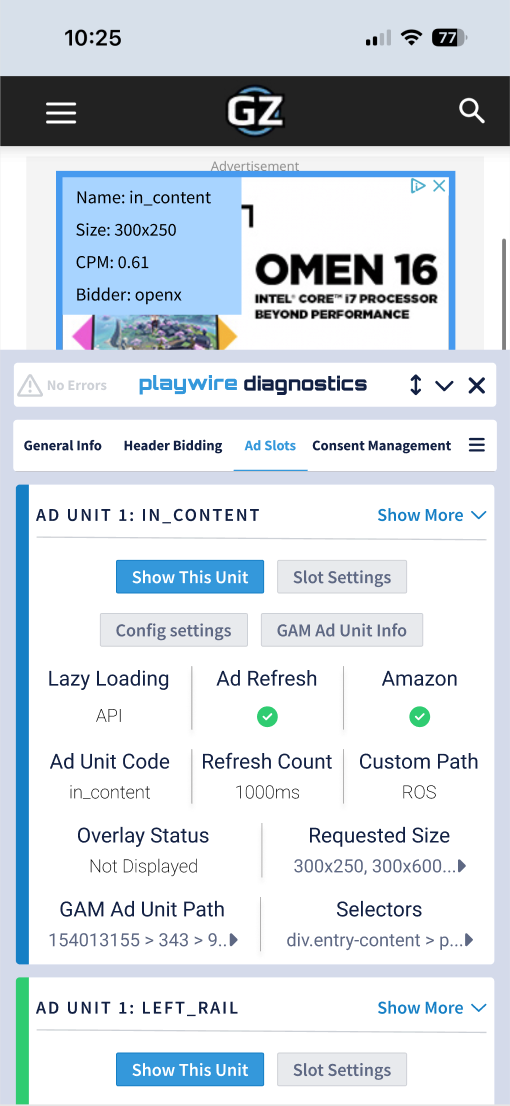510x1106 pixels.
Task: Expand the Requested Size arrow
Action: coord(462,865)
